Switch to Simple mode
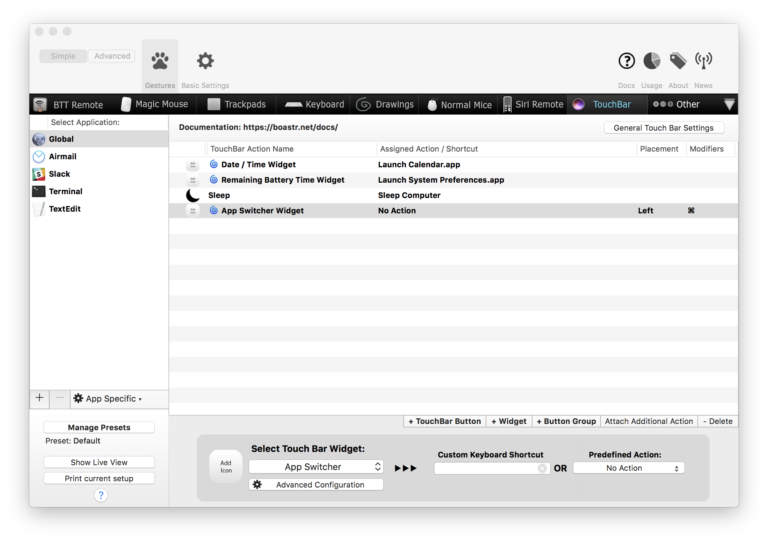The image size is (768, 542). coord(63,56)
